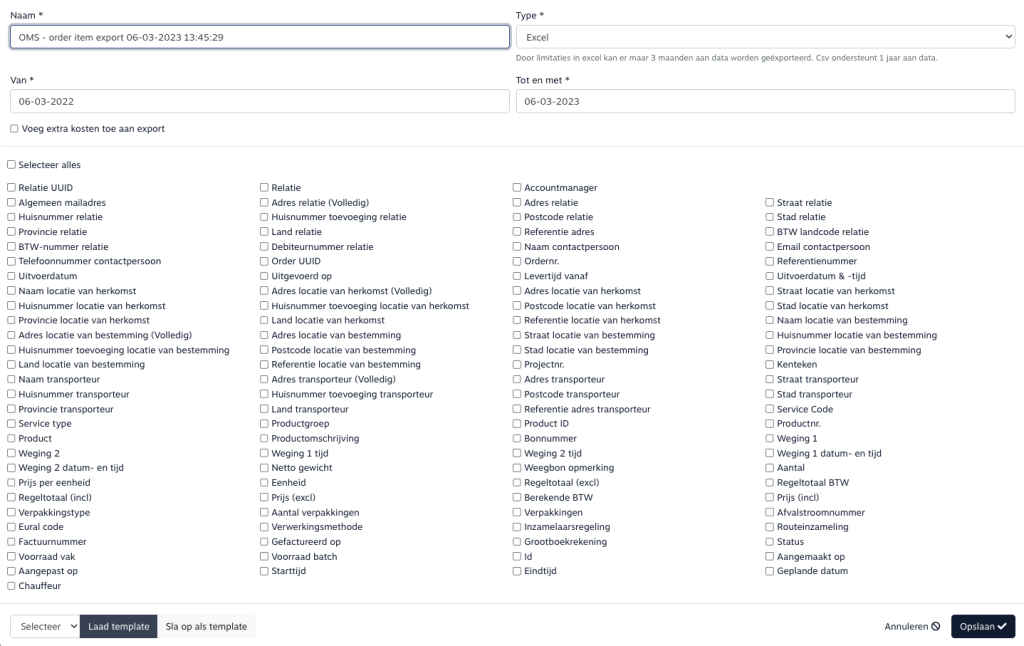
Task: Click Sla op als template
Action: pyautogui.click(x=206, y=627)
